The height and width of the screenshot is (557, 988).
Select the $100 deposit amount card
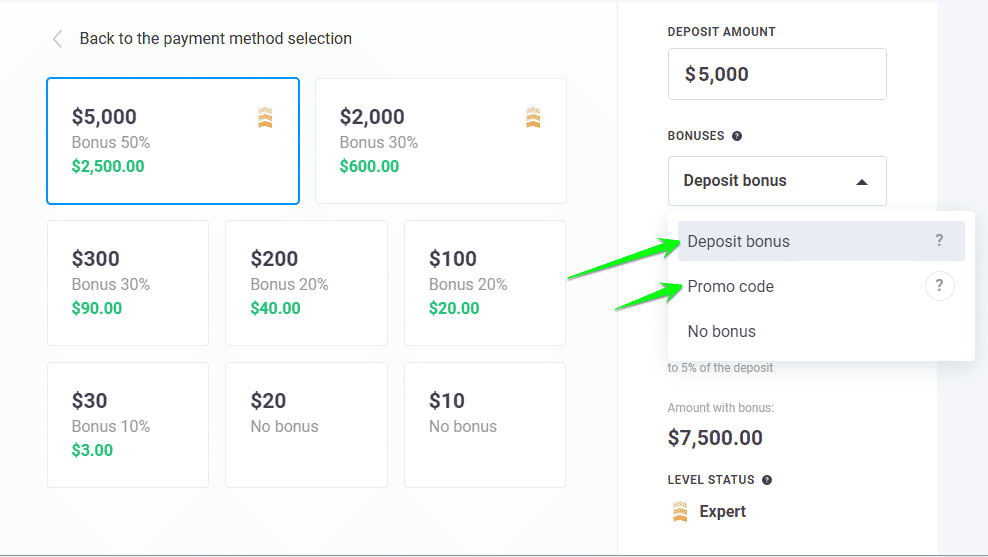click(x=484, y=283)
